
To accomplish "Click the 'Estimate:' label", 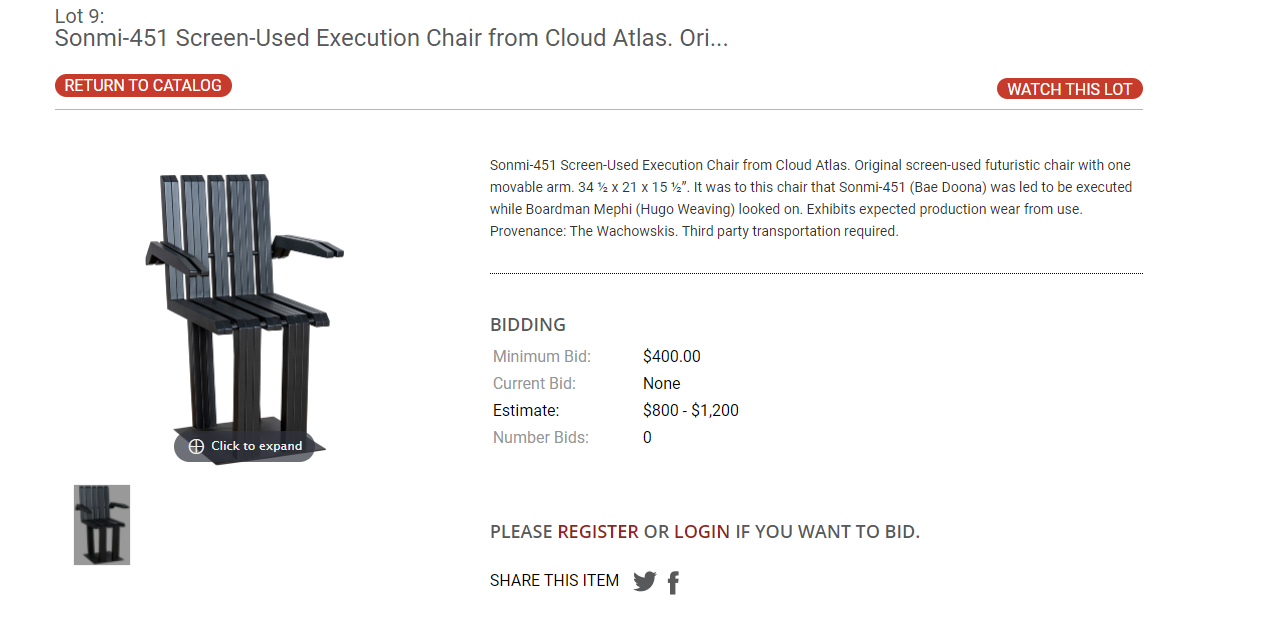I will [x=526, y=410].
